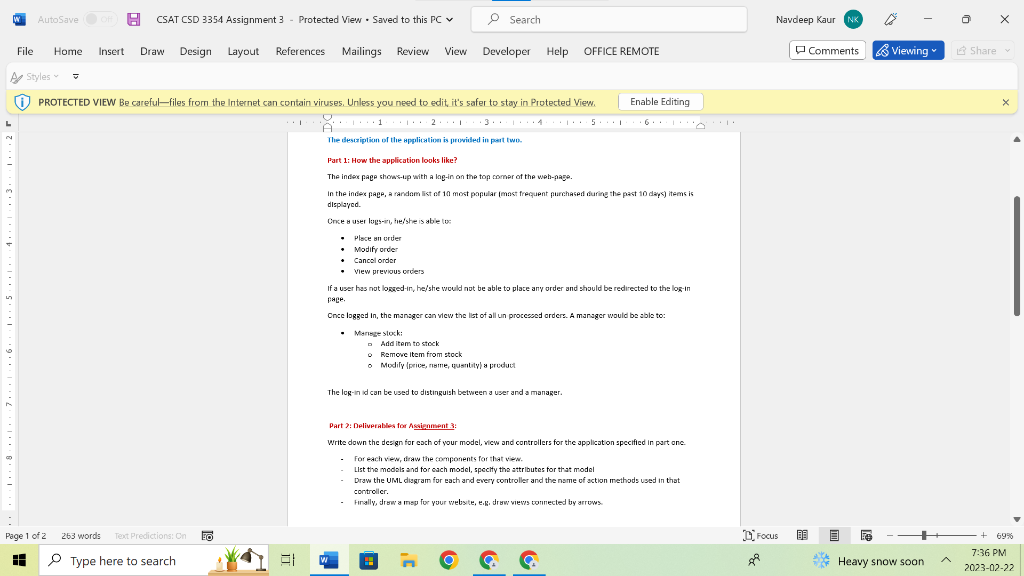Click the Search box in title bar
Image resolution: width=1024 pixels, height=576 pixels.
[609, 20]
